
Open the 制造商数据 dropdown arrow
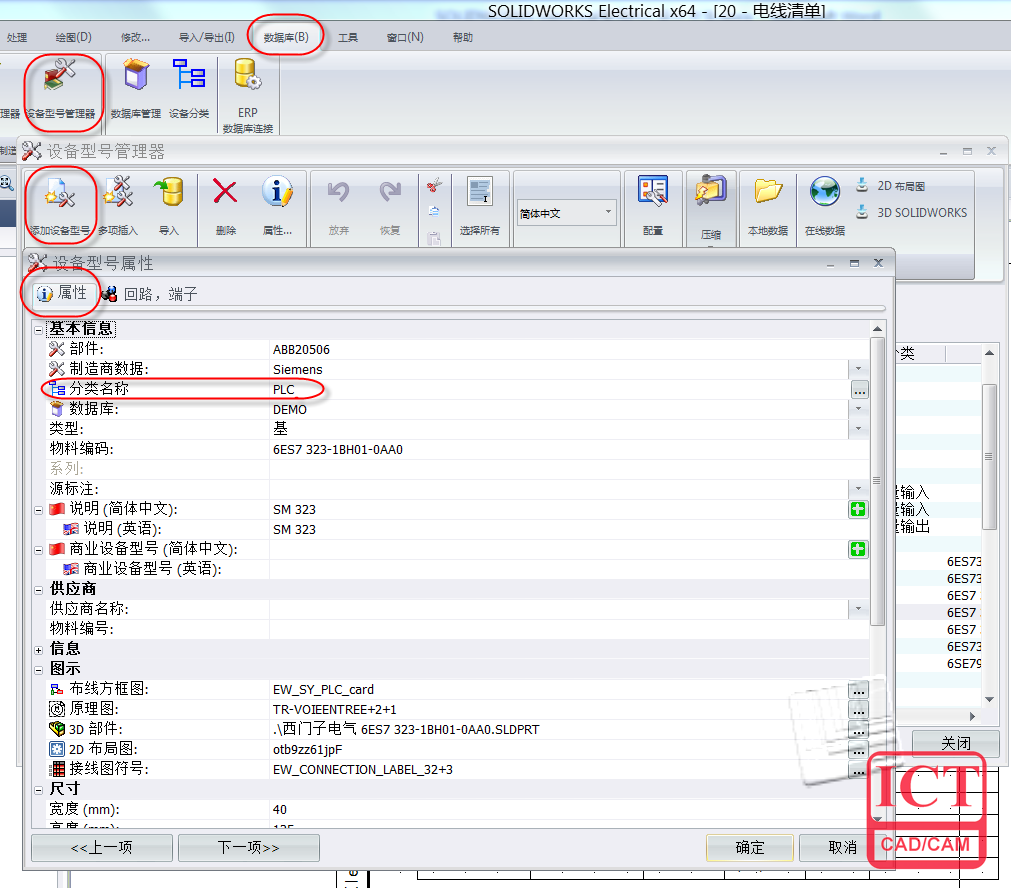point(857,368)
